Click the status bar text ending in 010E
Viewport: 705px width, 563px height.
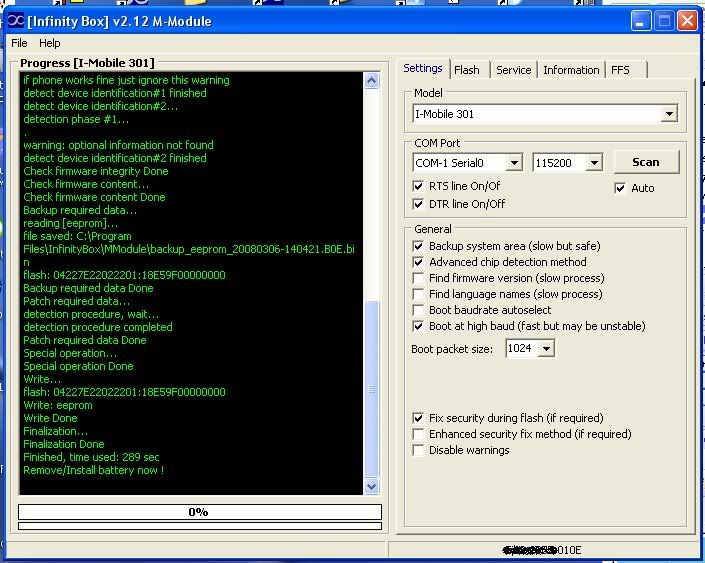point(541,550)
